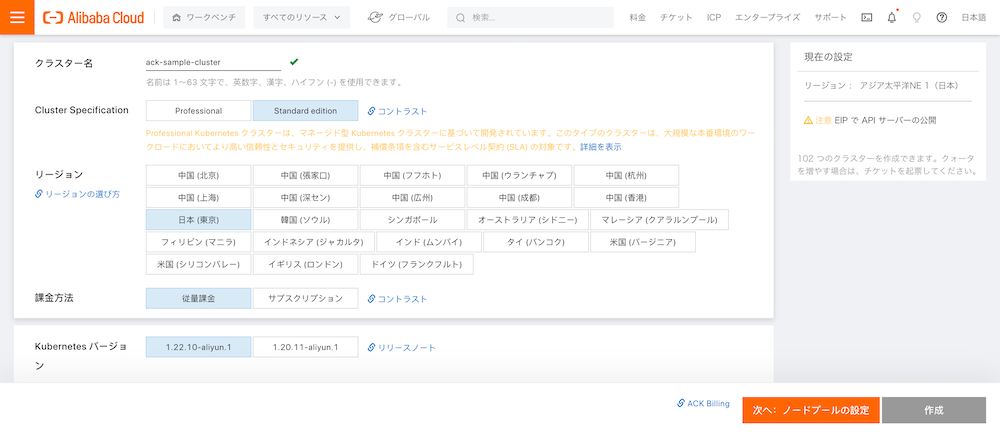Click the search magnifier icon
Viewport: 1000px width, 438px height.
click(x=459, y=18)
